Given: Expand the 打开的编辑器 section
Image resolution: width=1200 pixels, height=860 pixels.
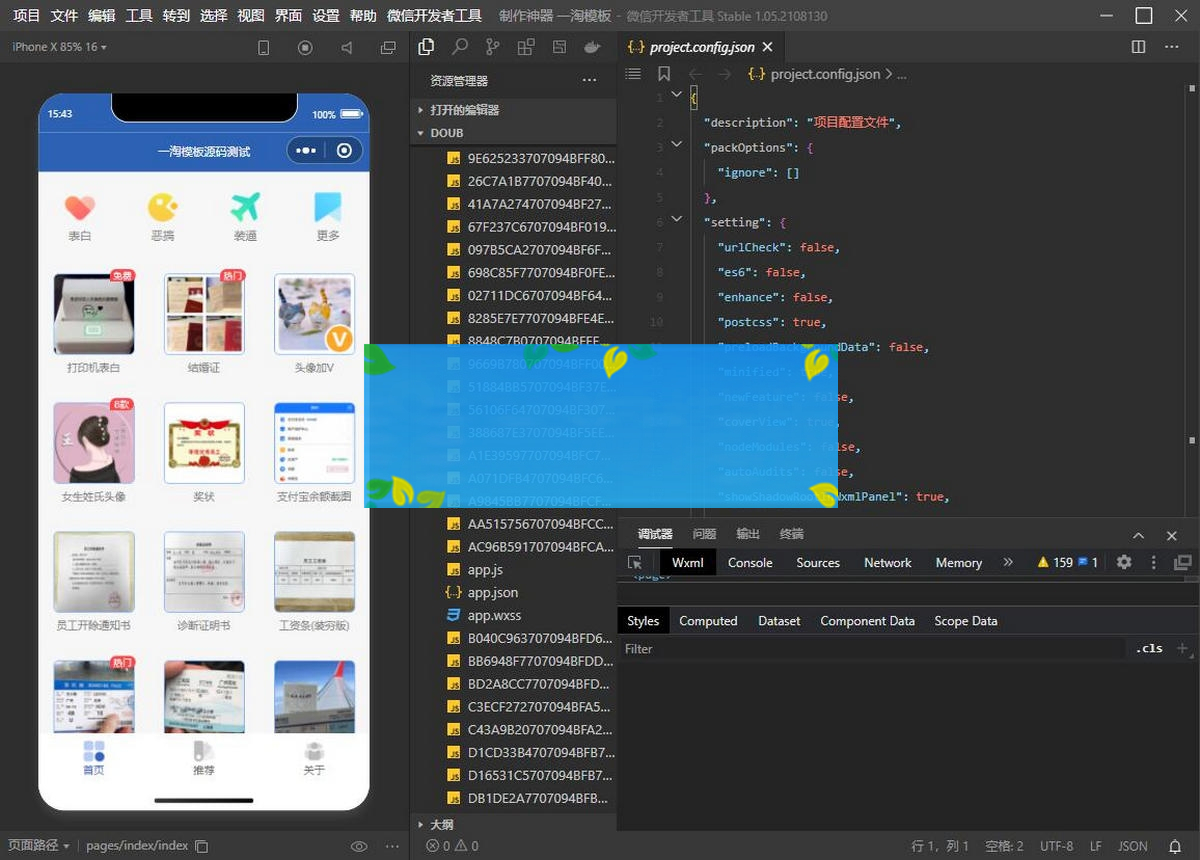Looking at the screenshot, I should 464,110.
